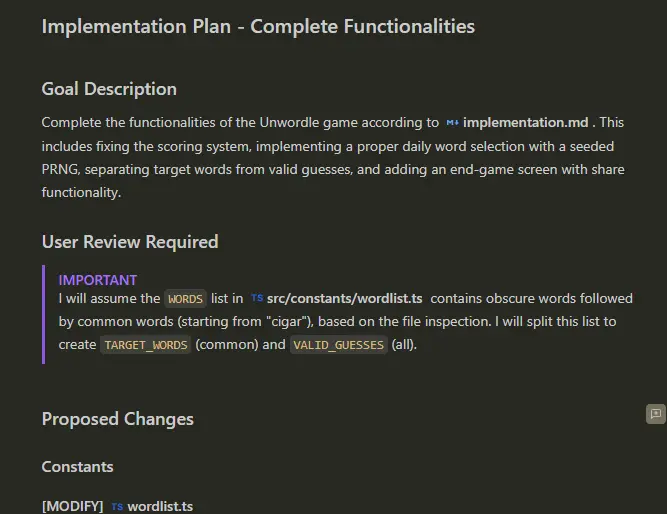Viewport: 667px width, 514px height.
Task: Click the VALID_GUESSES inline code chip
Action: pyautogui.click(x=338, y=345)
